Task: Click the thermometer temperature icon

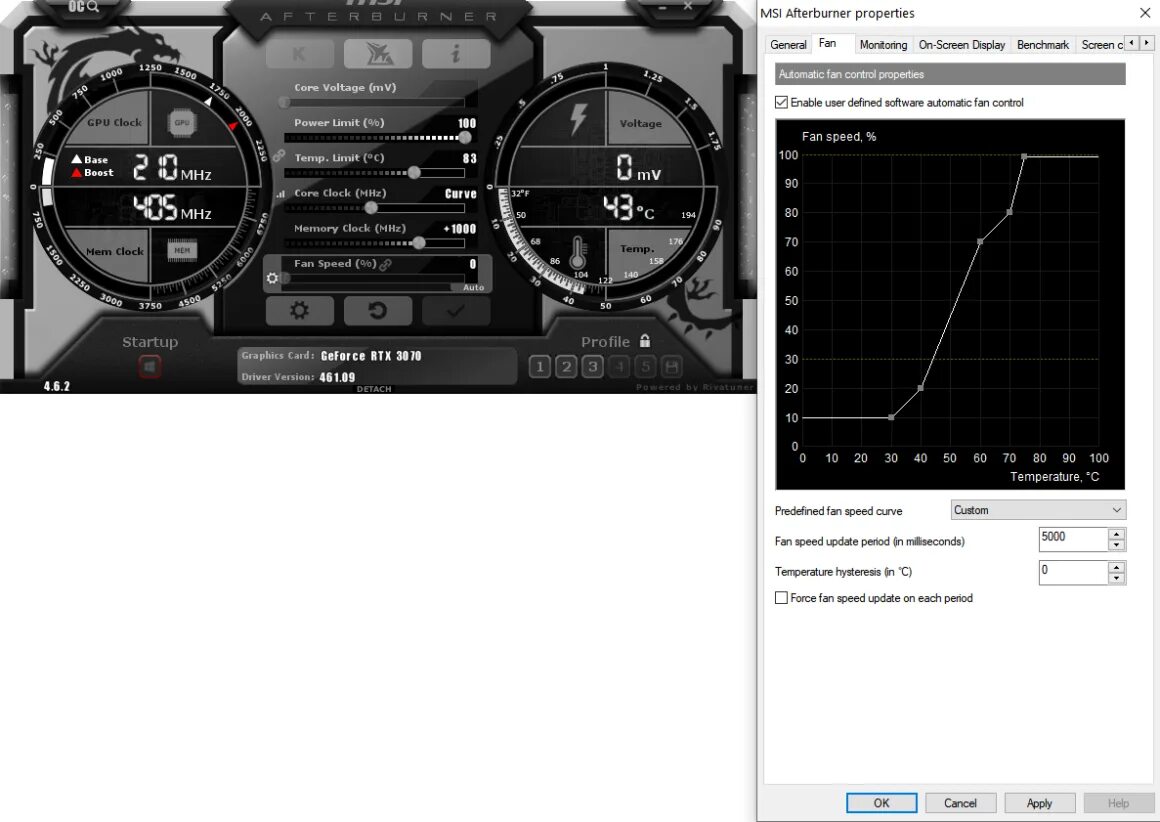Action: click(577, 252)
